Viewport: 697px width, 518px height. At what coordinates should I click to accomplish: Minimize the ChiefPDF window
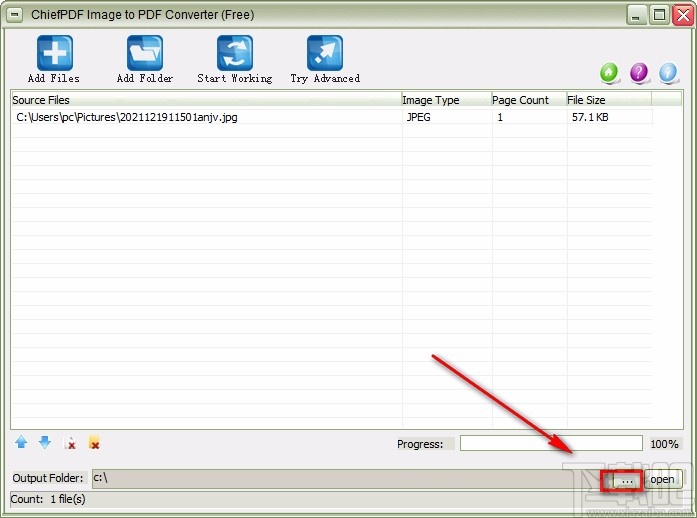click(x=636, y=16)
